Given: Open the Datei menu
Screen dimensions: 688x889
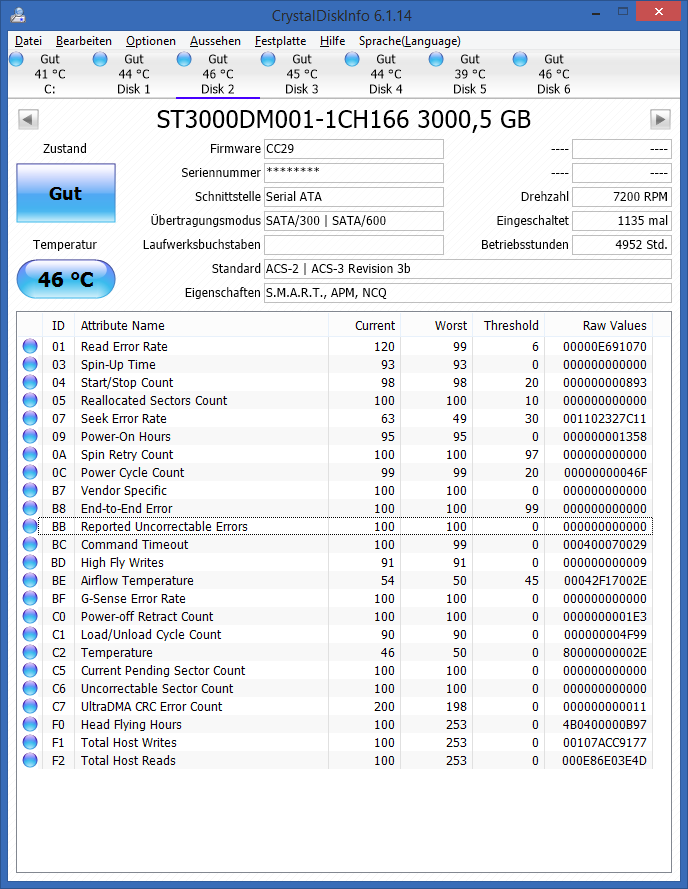Looking at the screenshot, I should point(28,41).
